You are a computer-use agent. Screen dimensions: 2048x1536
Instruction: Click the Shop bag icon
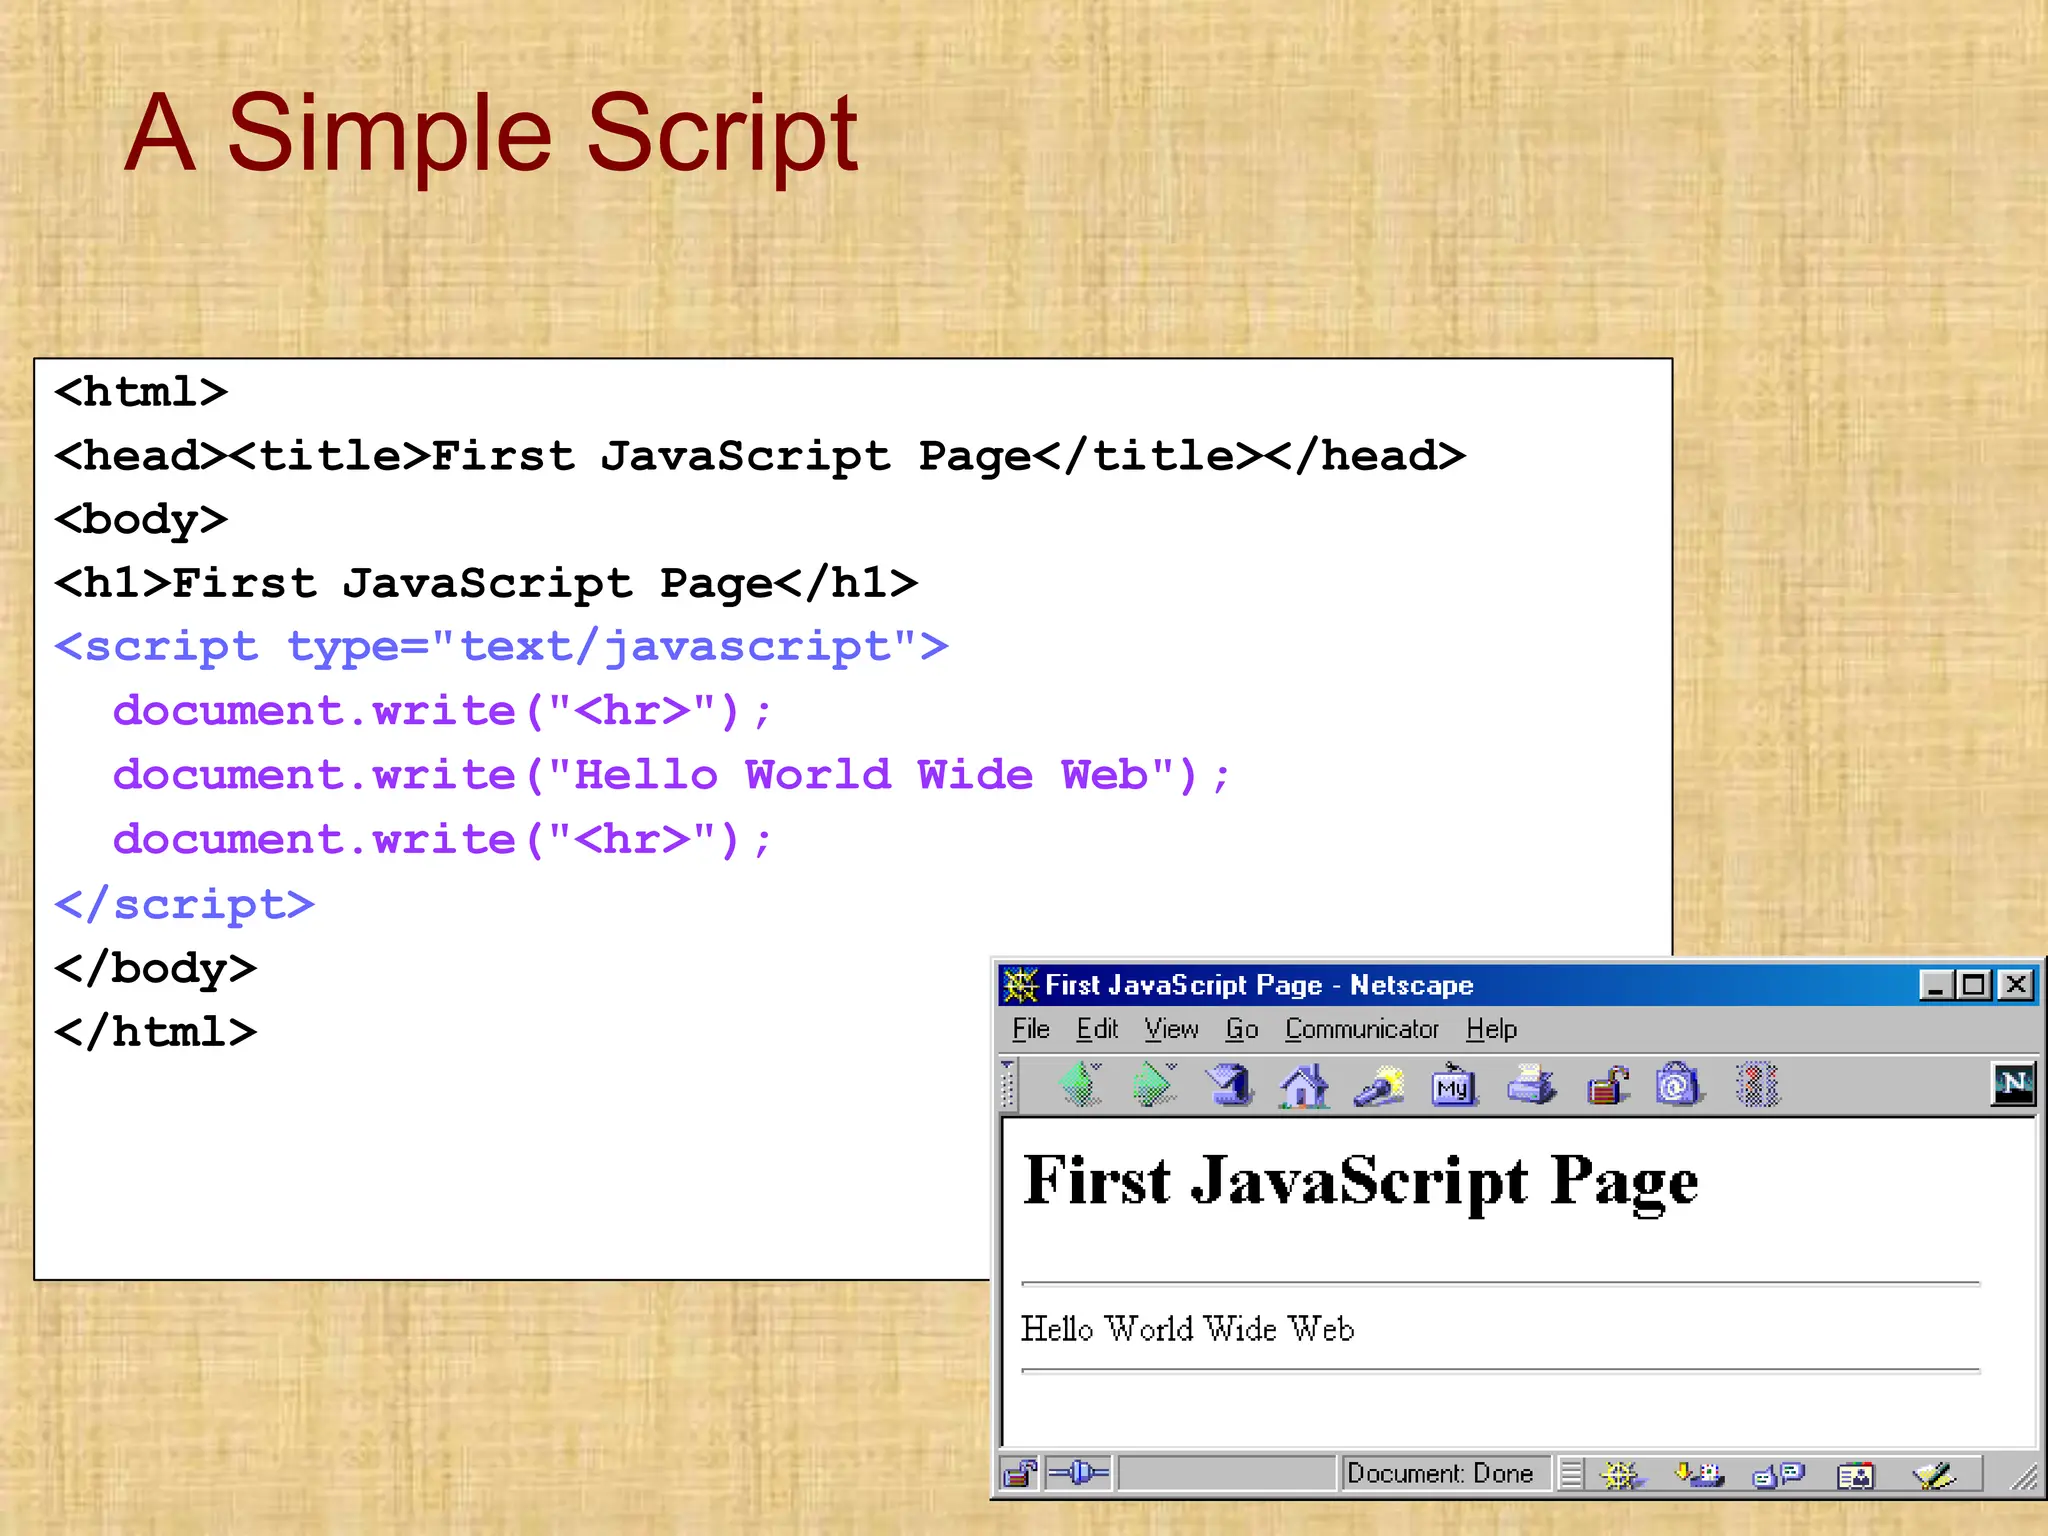[x=1679, y=1085]
